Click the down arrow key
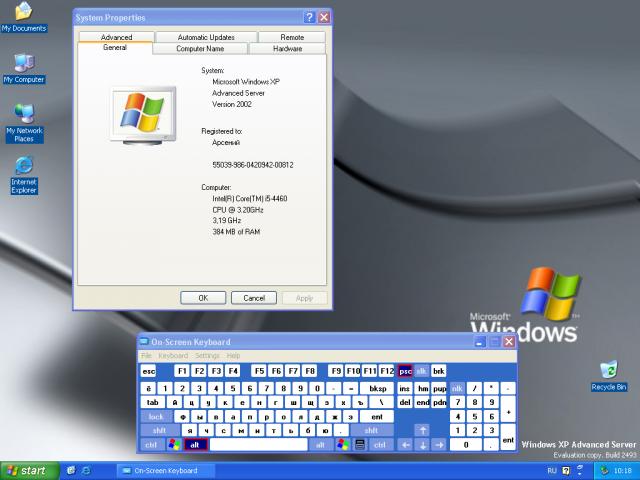This screenshot has width=640, height=480. (422, 444)
